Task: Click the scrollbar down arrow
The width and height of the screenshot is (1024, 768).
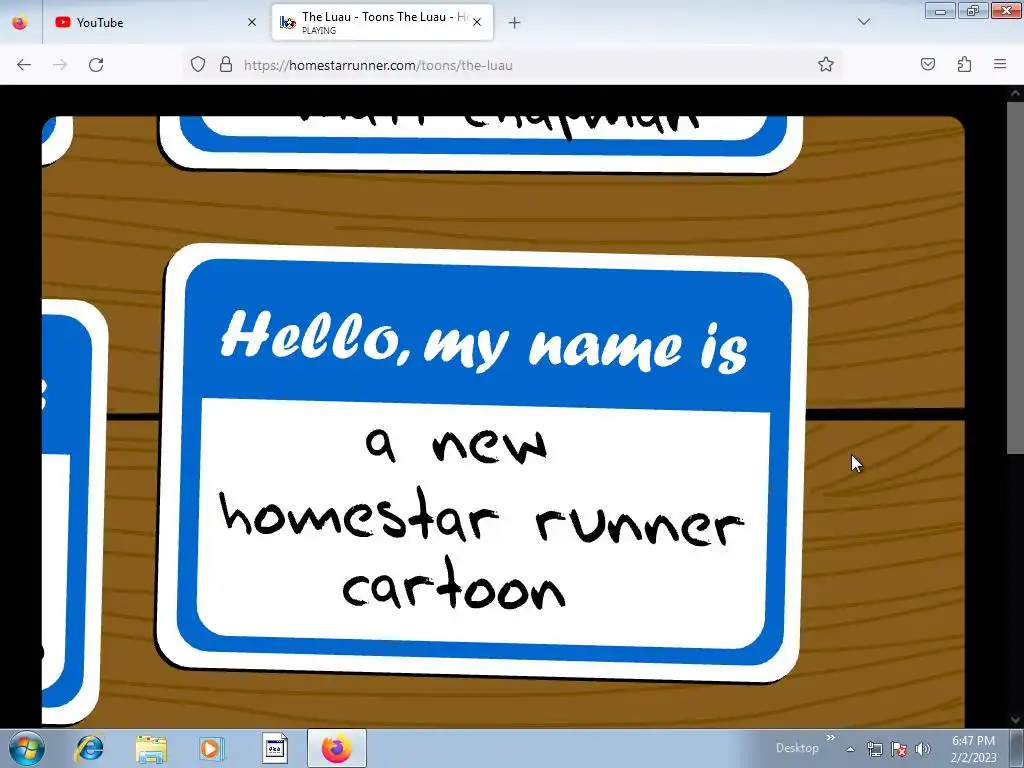Action: click(x=1015, y=720)
